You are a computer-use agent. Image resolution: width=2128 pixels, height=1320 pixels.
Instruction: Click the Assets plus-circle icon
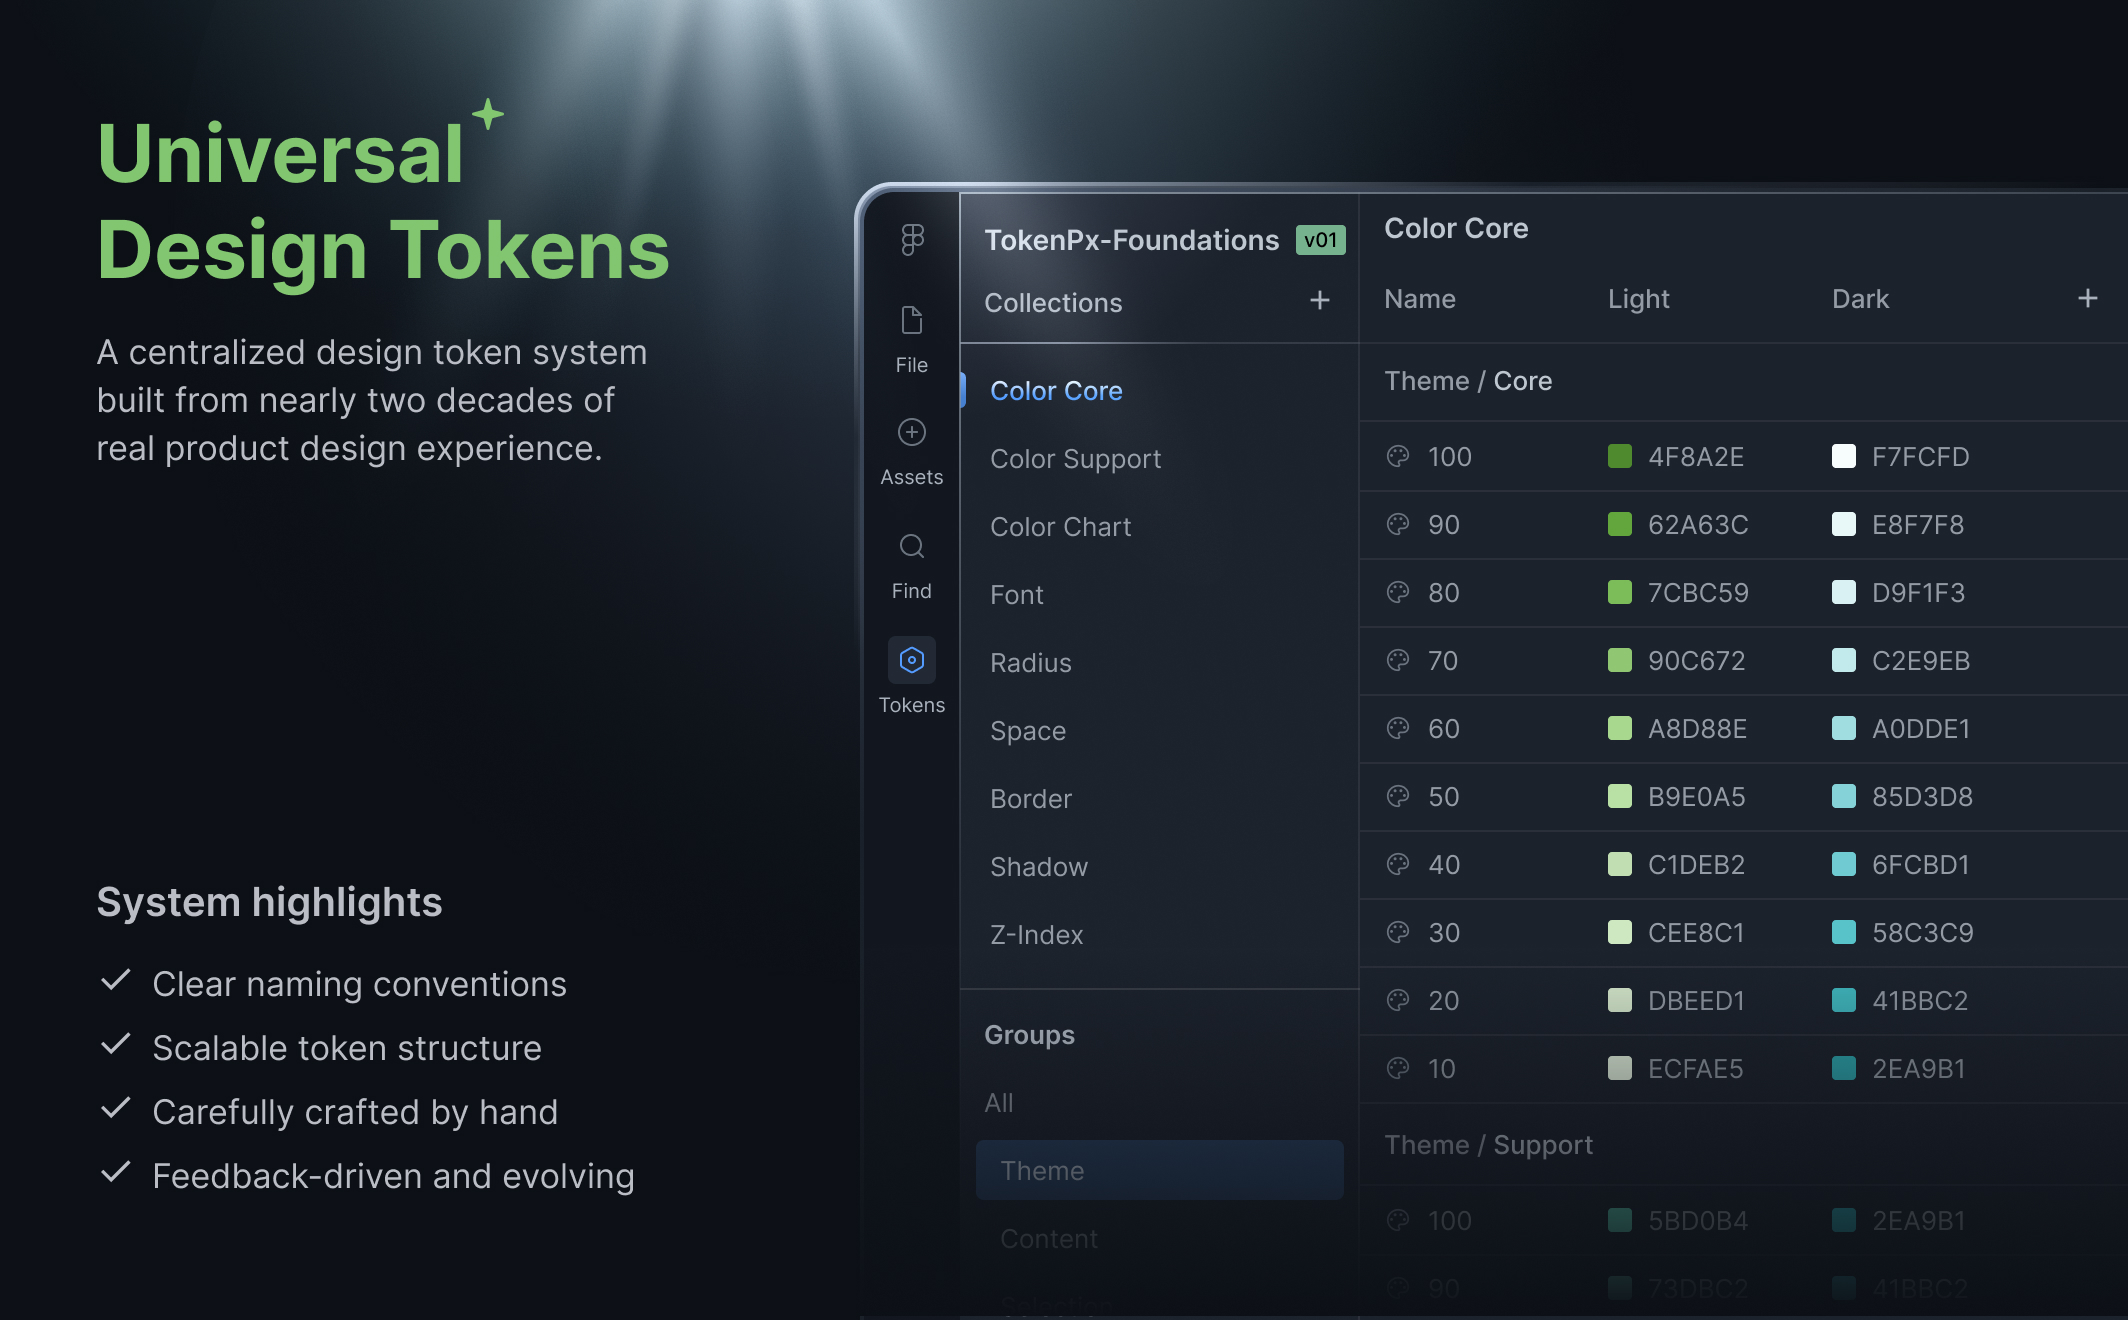[911, 433]
